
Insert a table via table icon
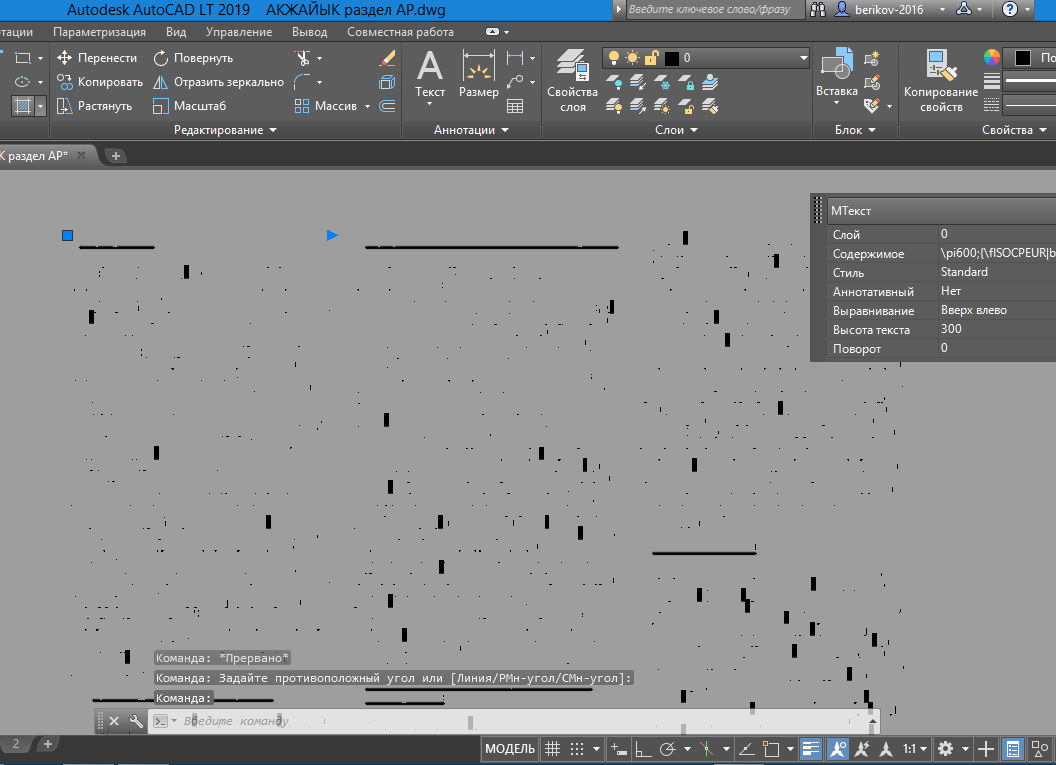coord(515,106)
